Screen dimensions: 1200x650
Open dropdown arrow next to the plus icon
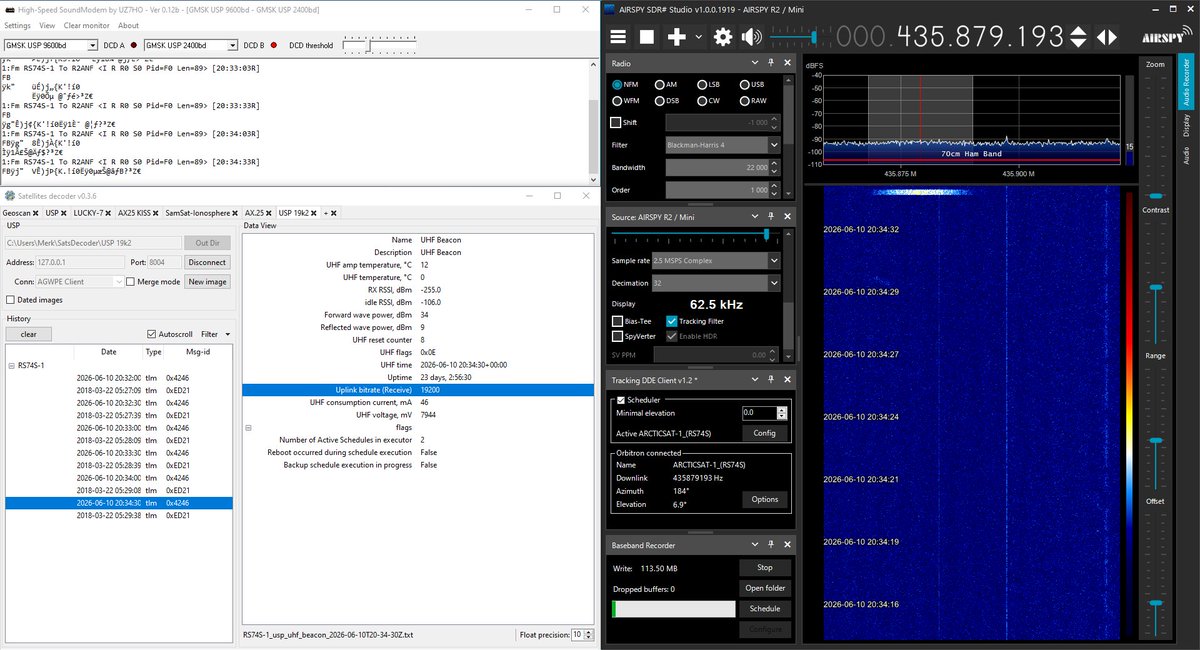[x=698, y=38]
